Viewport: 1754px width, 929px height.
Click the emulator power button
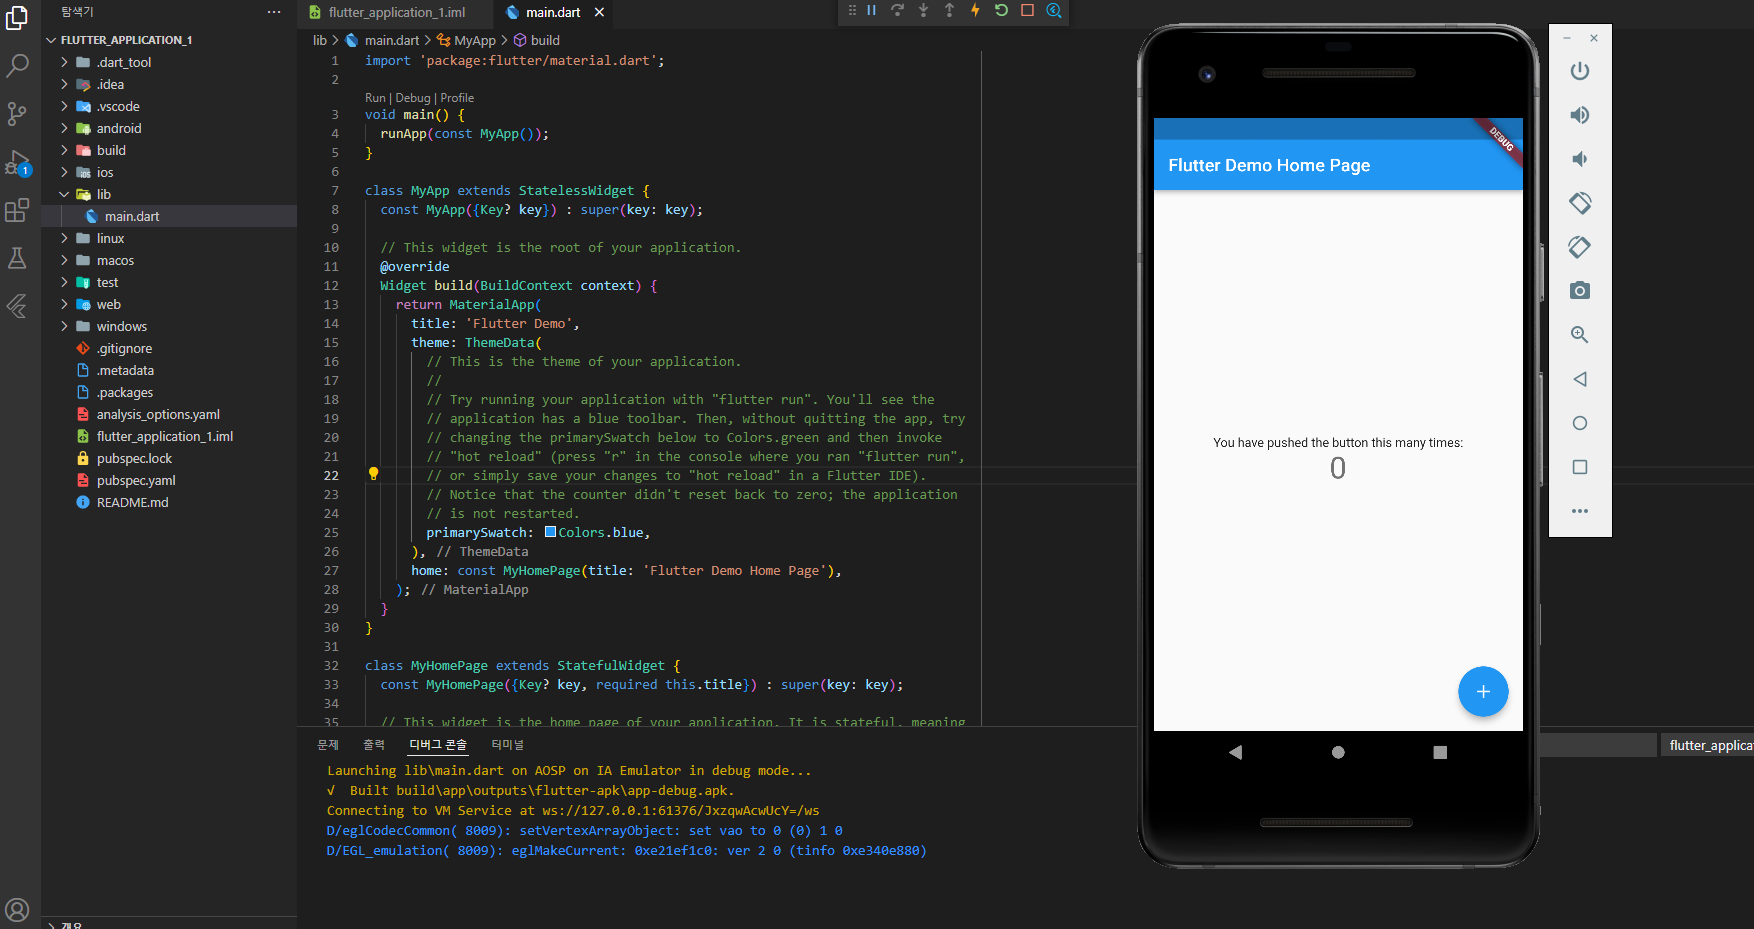pyautogui.click(x=1580, y=71)
